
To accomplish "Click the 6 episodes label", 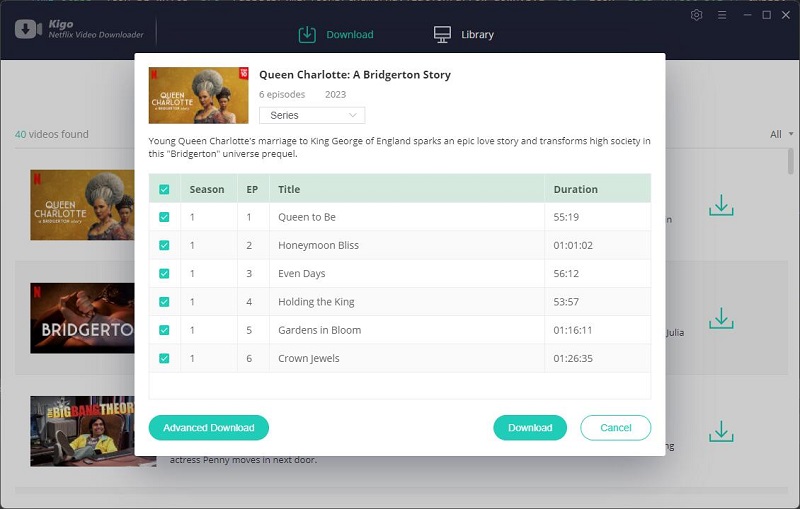I will coord(282,94).
